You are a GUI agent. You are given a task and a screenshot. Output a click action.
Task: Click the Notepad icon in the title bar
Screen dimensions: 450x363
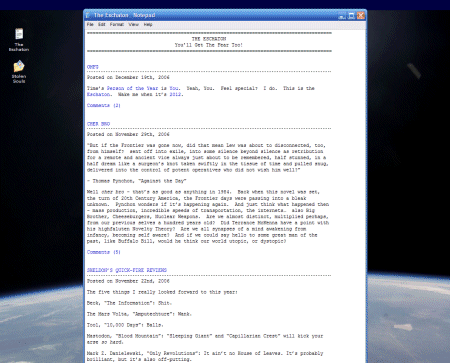coord(88,15)
